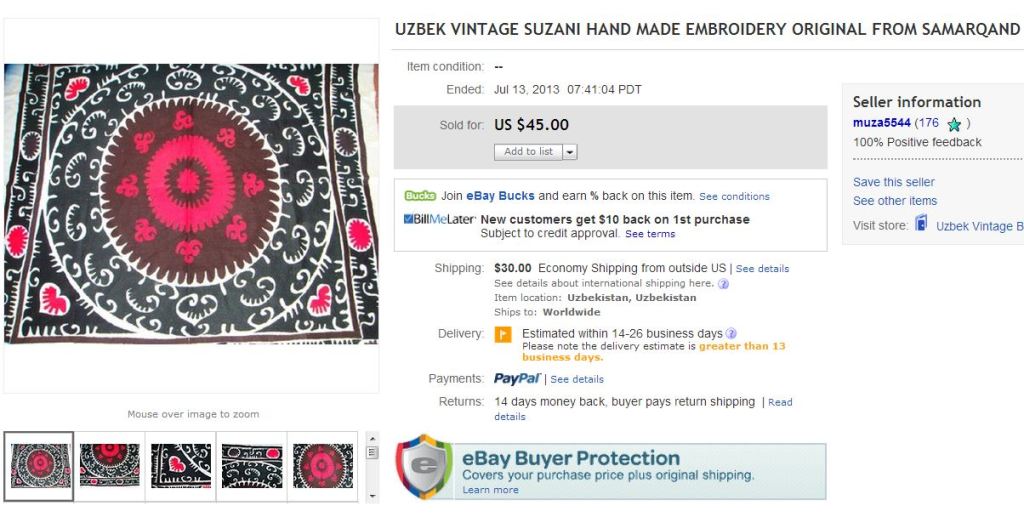
Task: Click the PayPal logo
Action: [517, 379]
